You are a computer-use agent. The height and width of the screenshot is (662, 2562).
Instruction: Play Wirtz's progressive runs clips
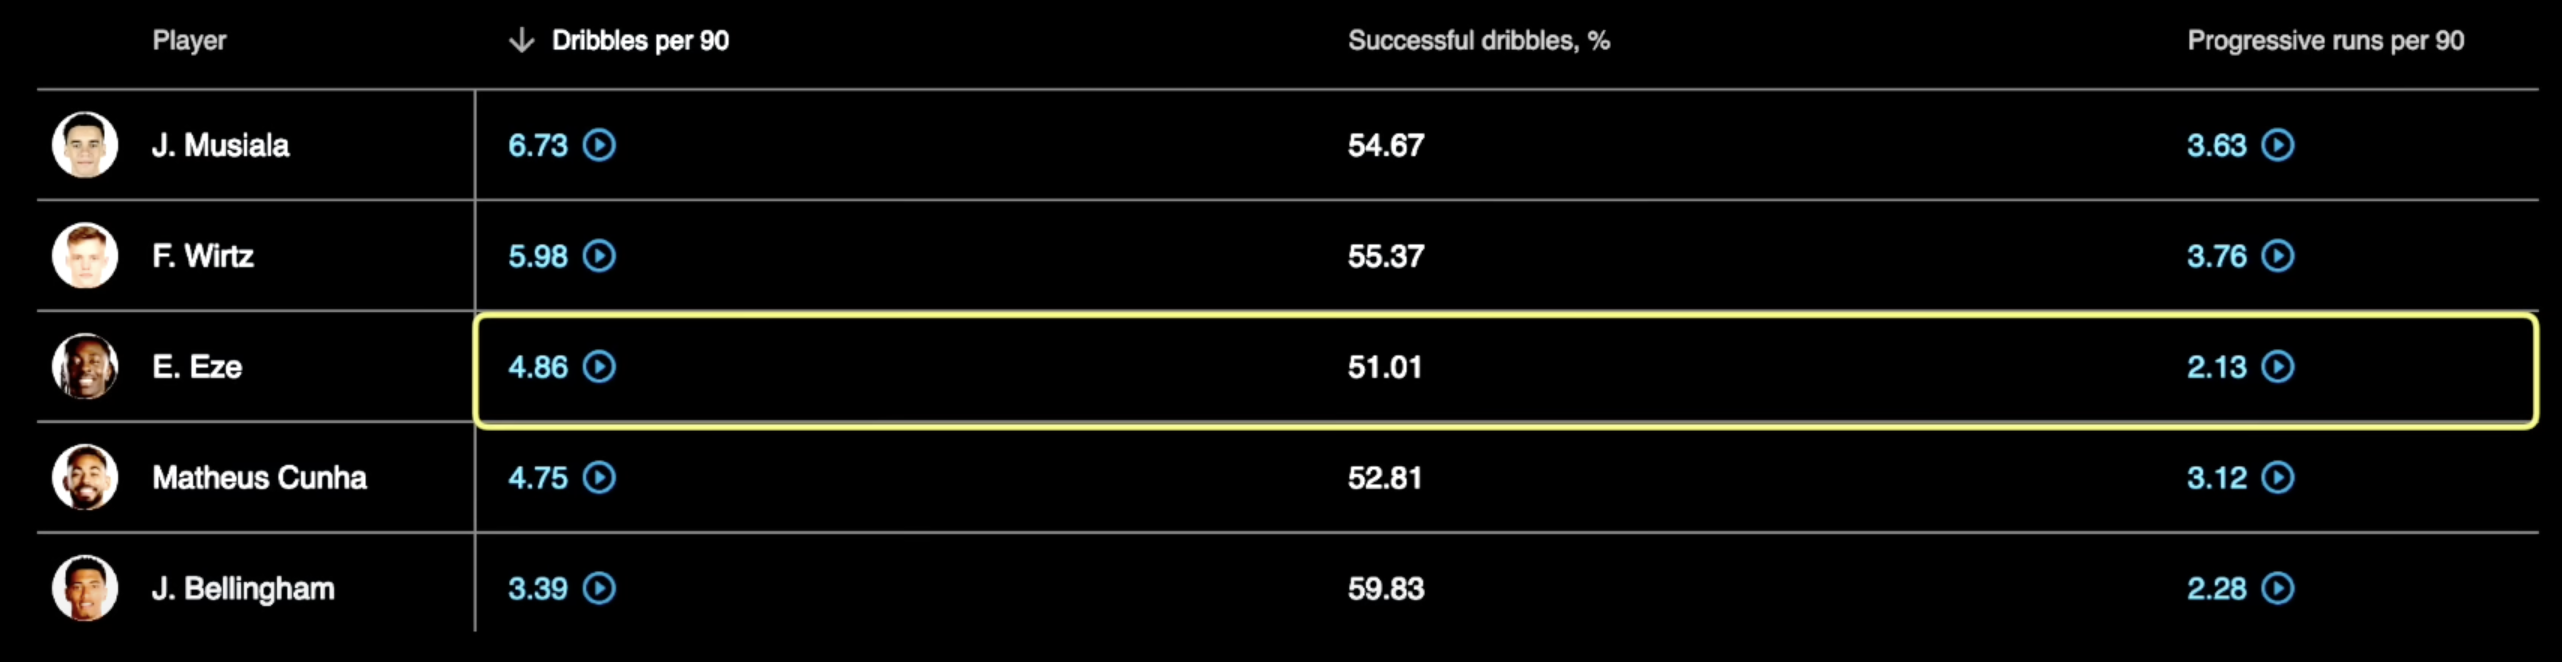2278,256
